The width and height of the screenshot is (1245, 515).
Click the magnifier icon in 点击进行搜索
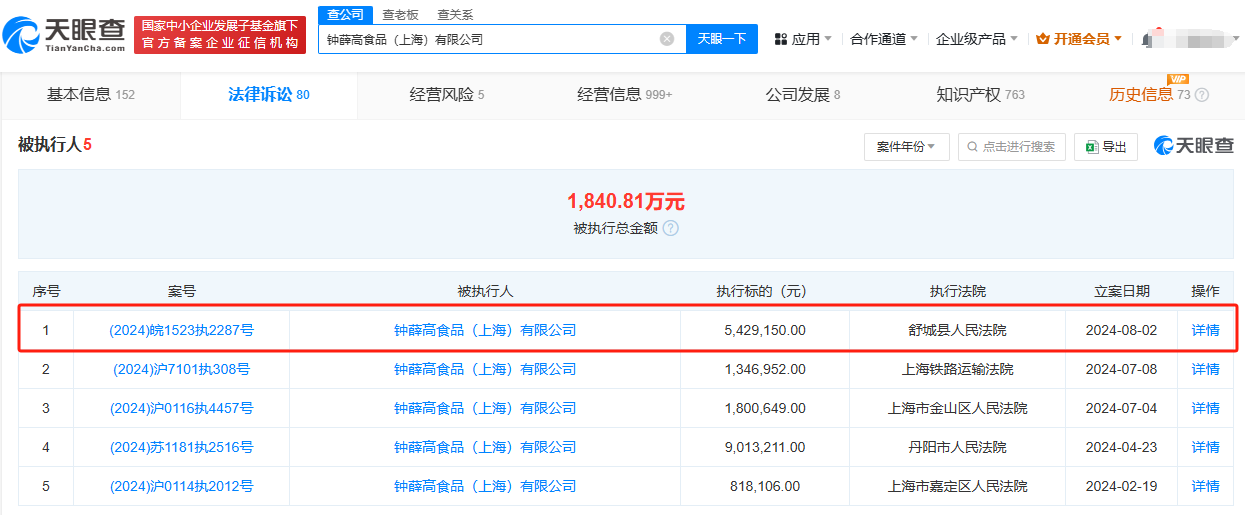pyautogui.click(x=972, y=147)
